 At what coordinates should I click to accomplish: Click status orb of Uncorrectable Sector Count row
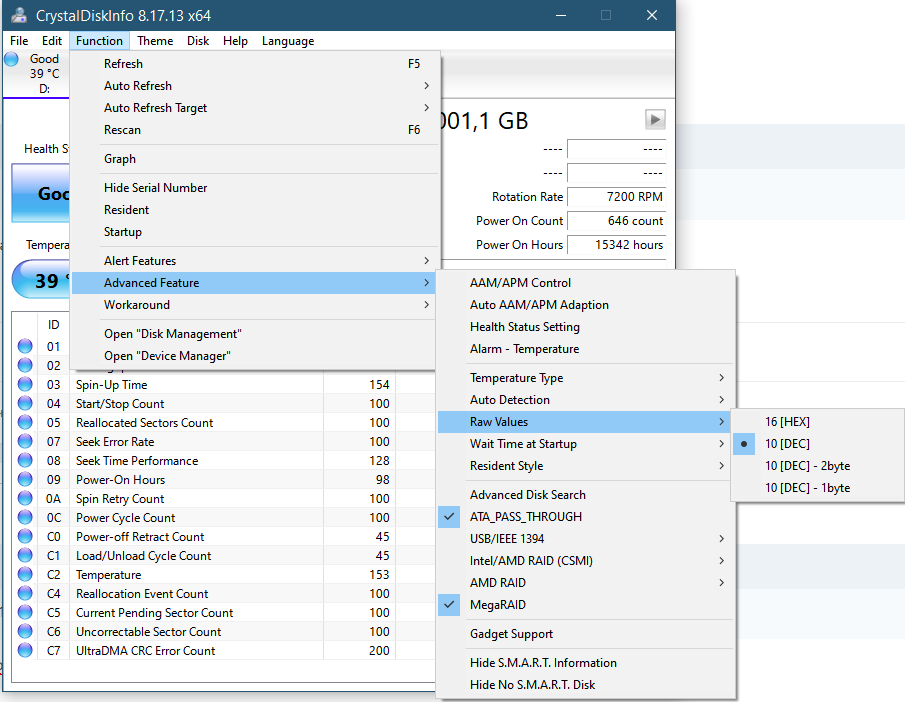25,632
